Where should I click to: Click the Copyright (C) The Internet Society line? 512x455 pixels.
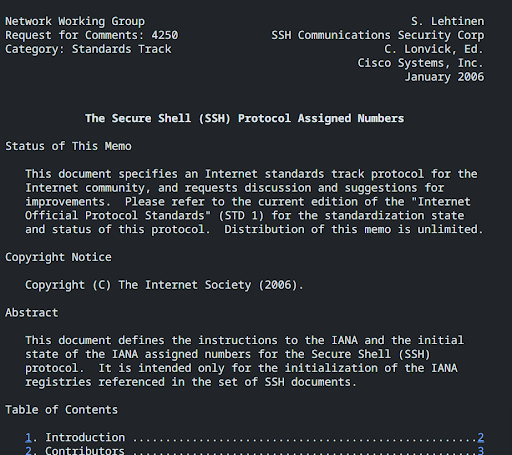pyautogui.click(x=164, y=285)
